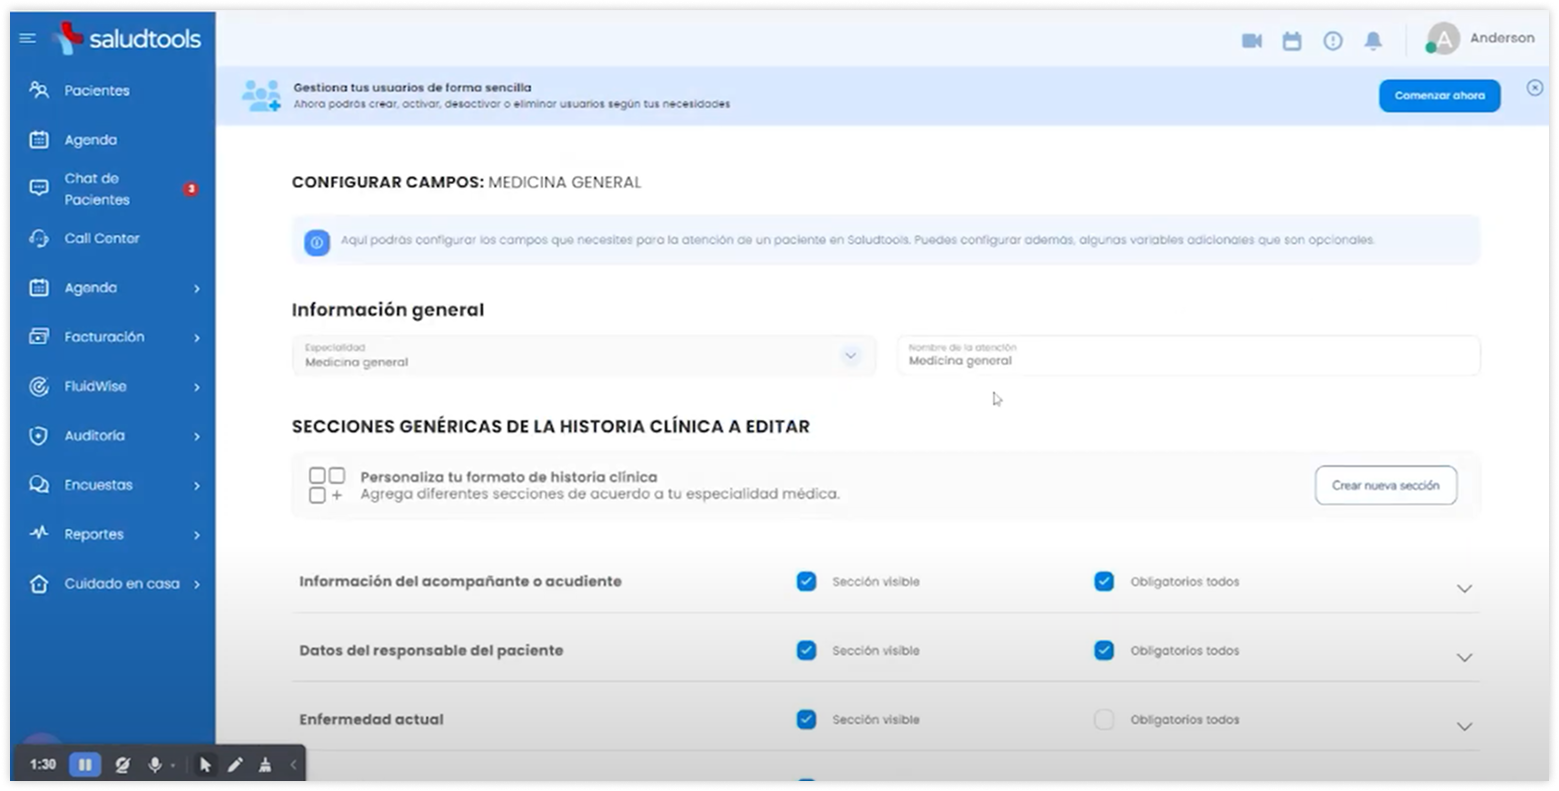Click the first Agenda calendar icon
This screenshot has height=791, width=1559.
click(39, 140)
